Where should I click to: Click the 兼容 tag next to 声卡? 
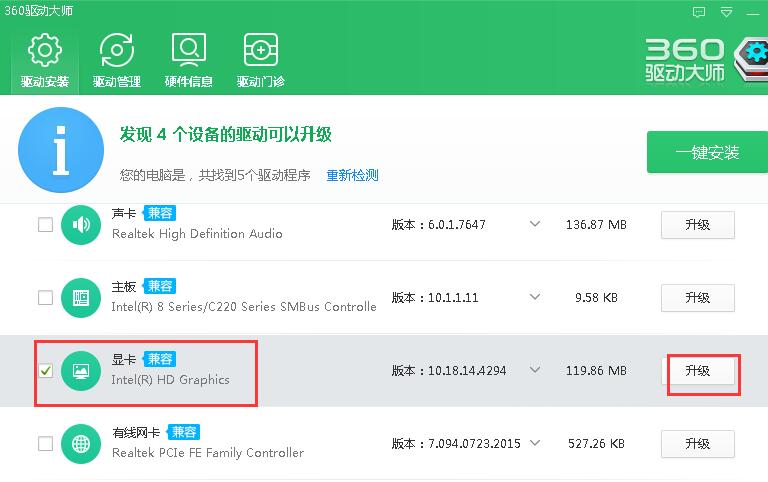(160, 213)
